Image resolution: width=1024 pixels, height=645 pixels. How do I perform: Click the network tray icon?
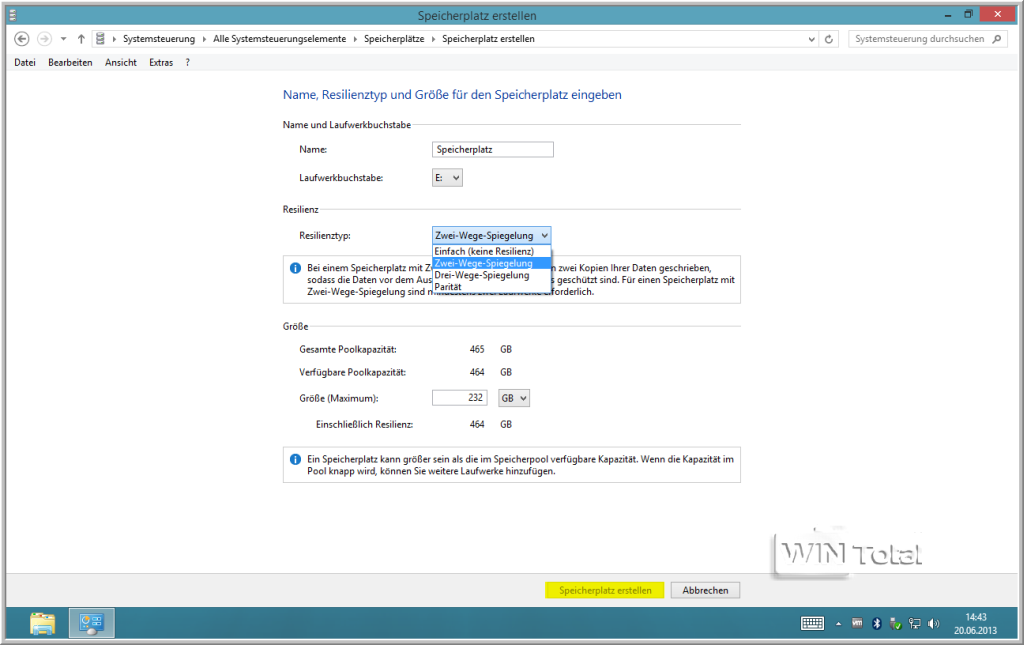[x=915, y=623]
